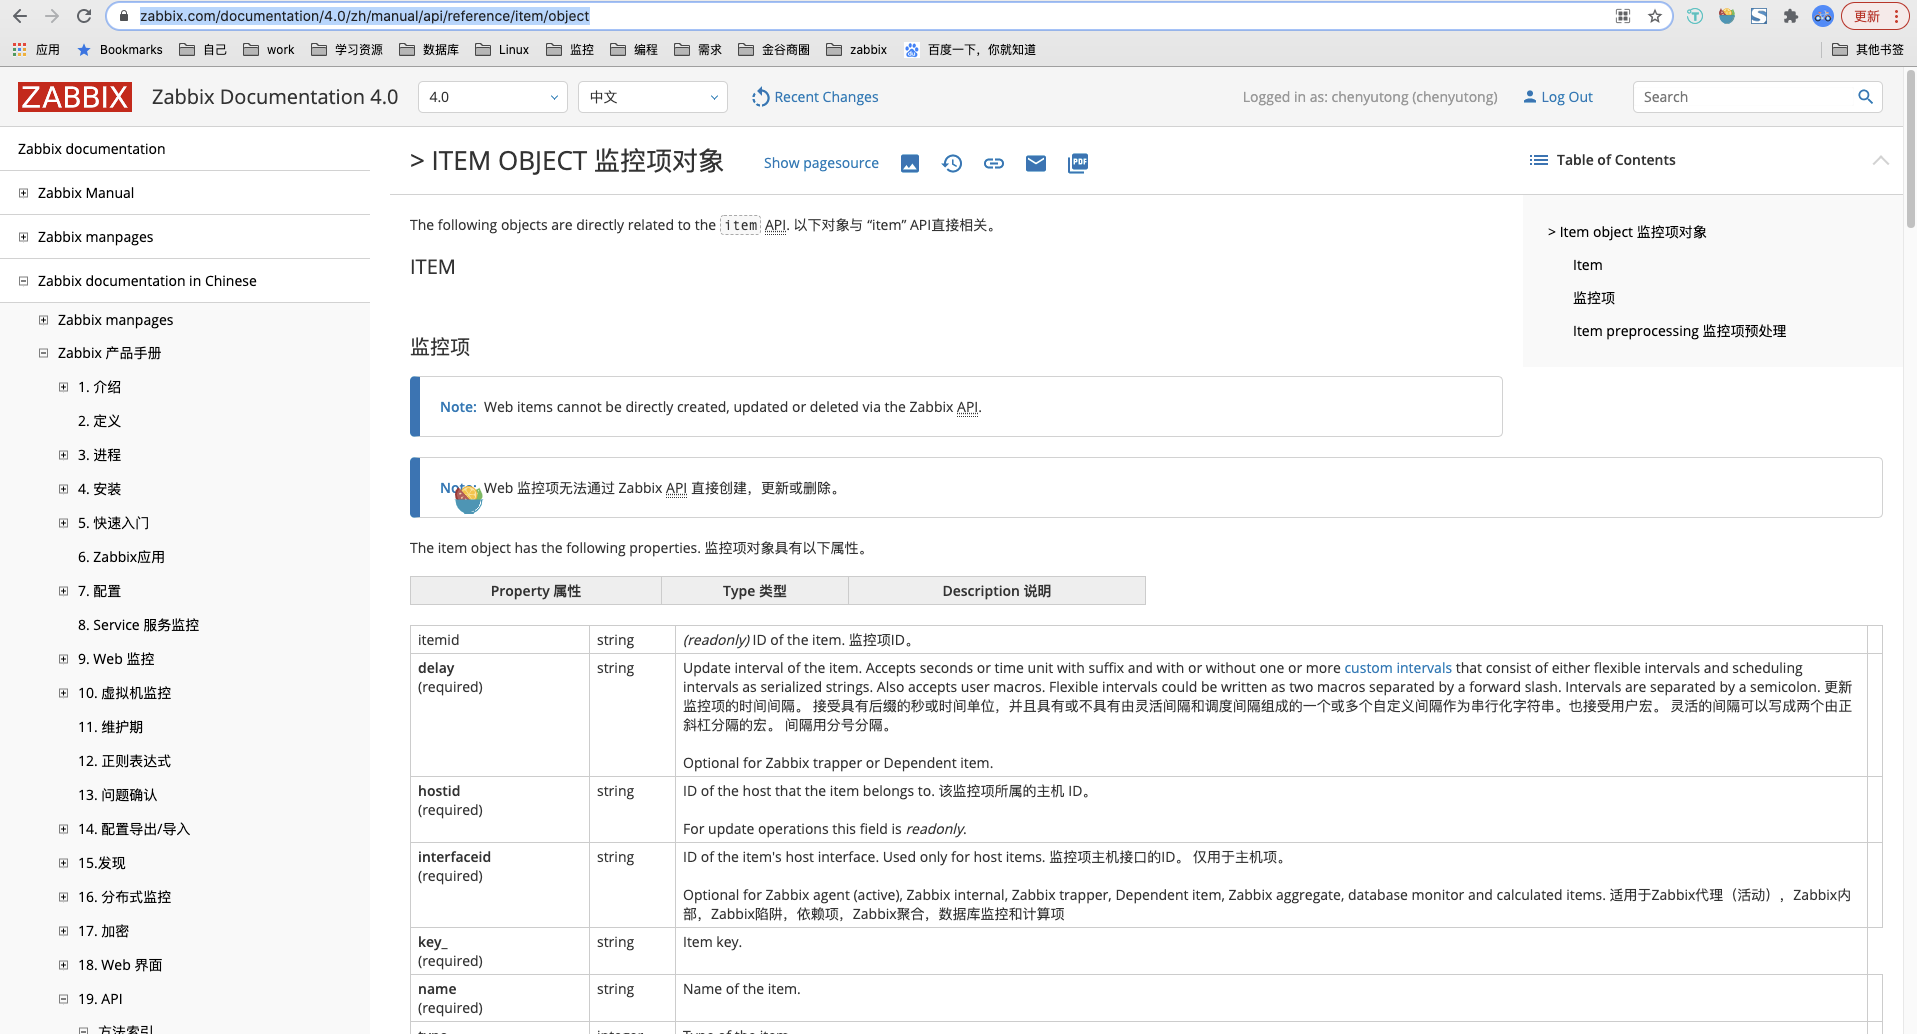Click the Zabbix logo
The height and width of the screenshot is (1034, 1917).
point(73,96)
